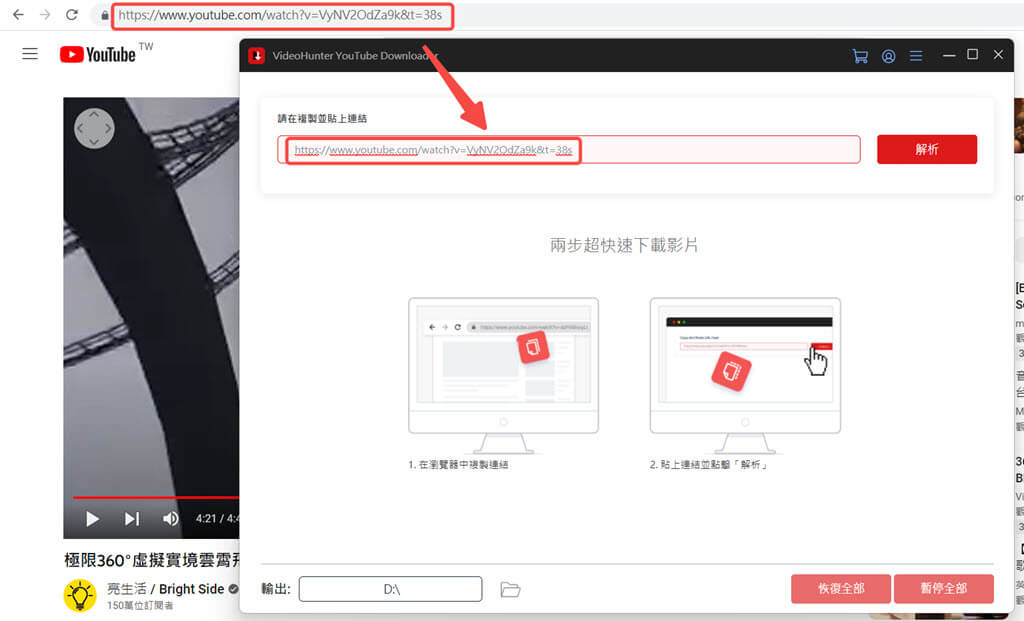Minimize the VideoHunter window
1024x621 pixels.
coord(949,56)
